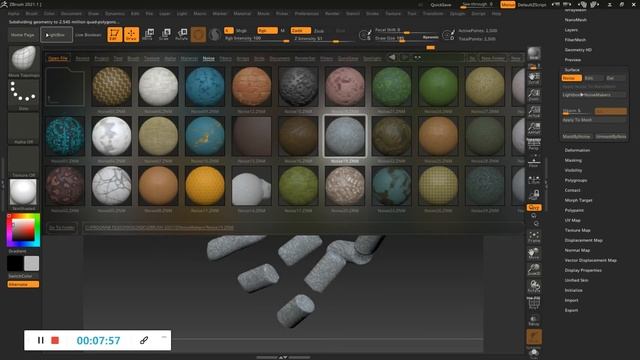Click the QuickSave button
The height and width of the screenshot is (360, 640).
441,5
